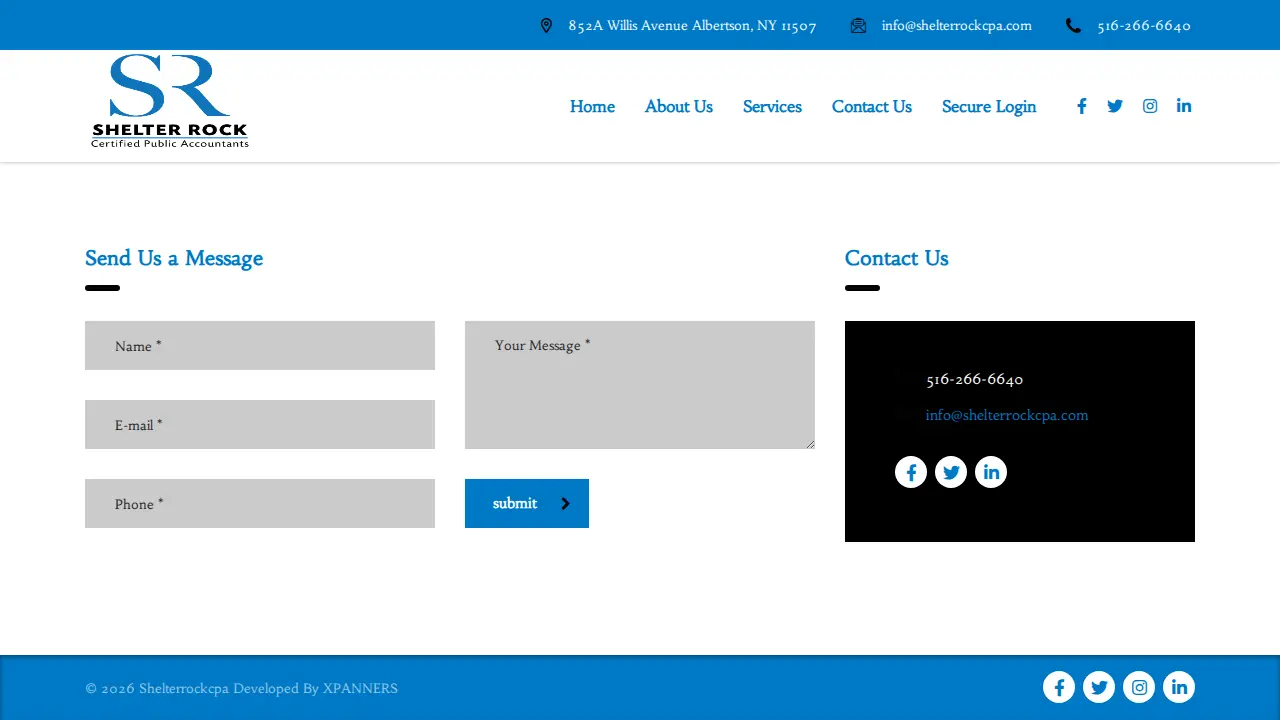The height and width of the screenshot is (720, 1280).
Task: Open Facebook circle icon in footer
Action: [1059, 687]
